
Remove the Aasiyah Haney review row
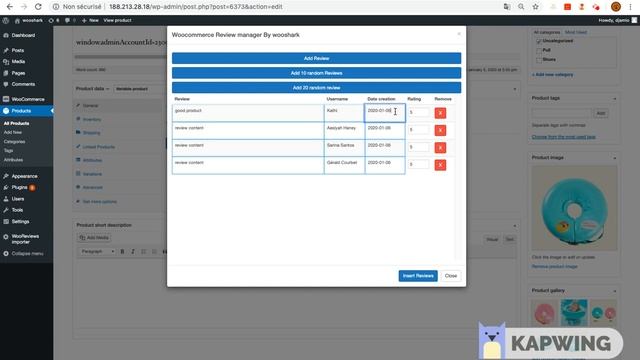click(440, 130)
